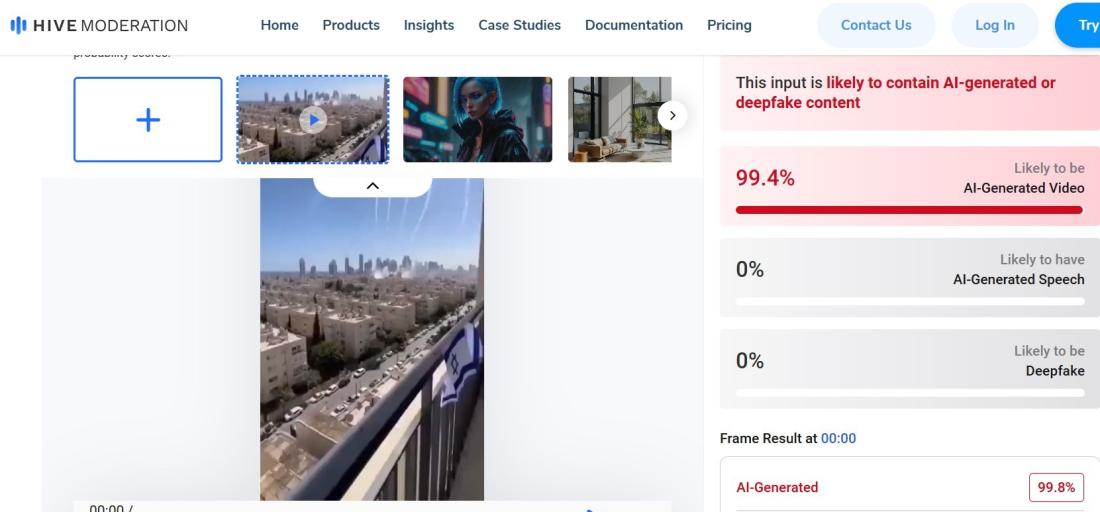Open Case Studies page

click(x=519, y=25)
